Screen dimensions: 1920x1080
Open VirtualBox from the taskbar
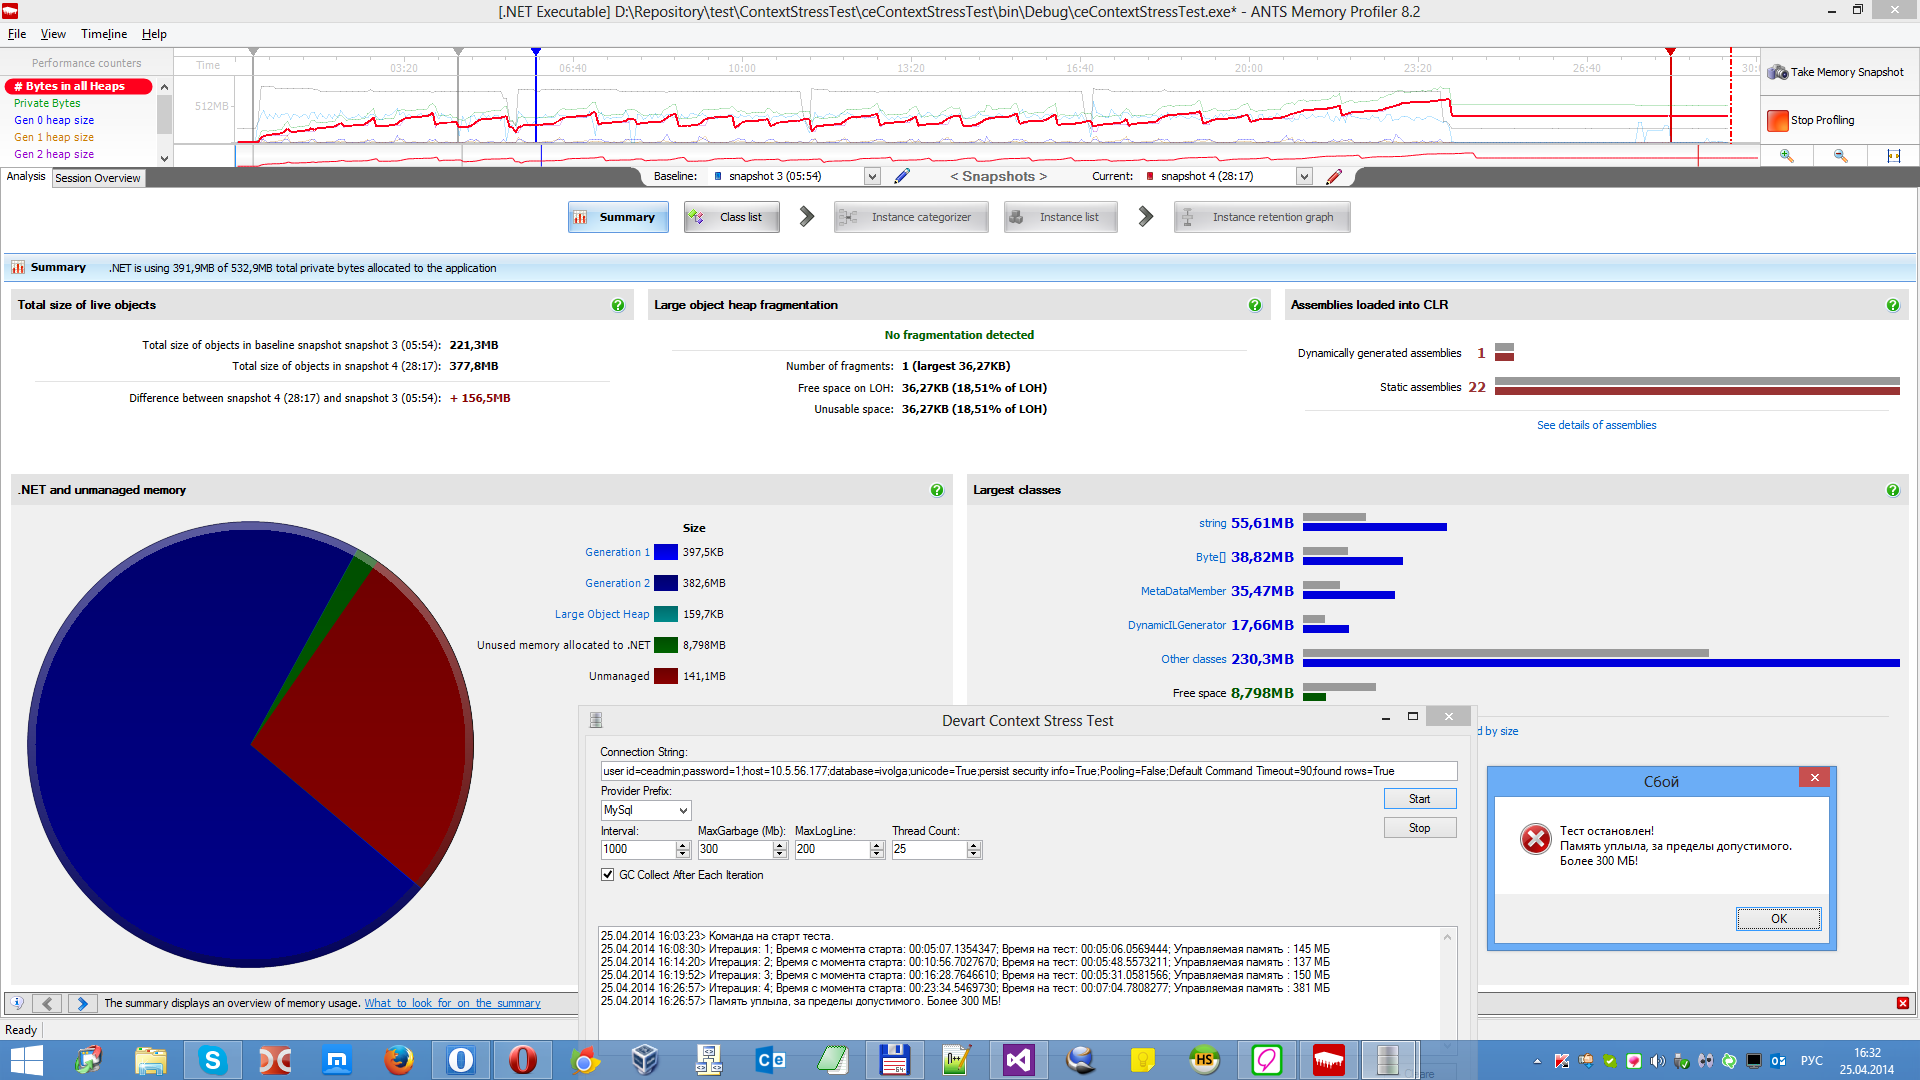click(647, 1060)
